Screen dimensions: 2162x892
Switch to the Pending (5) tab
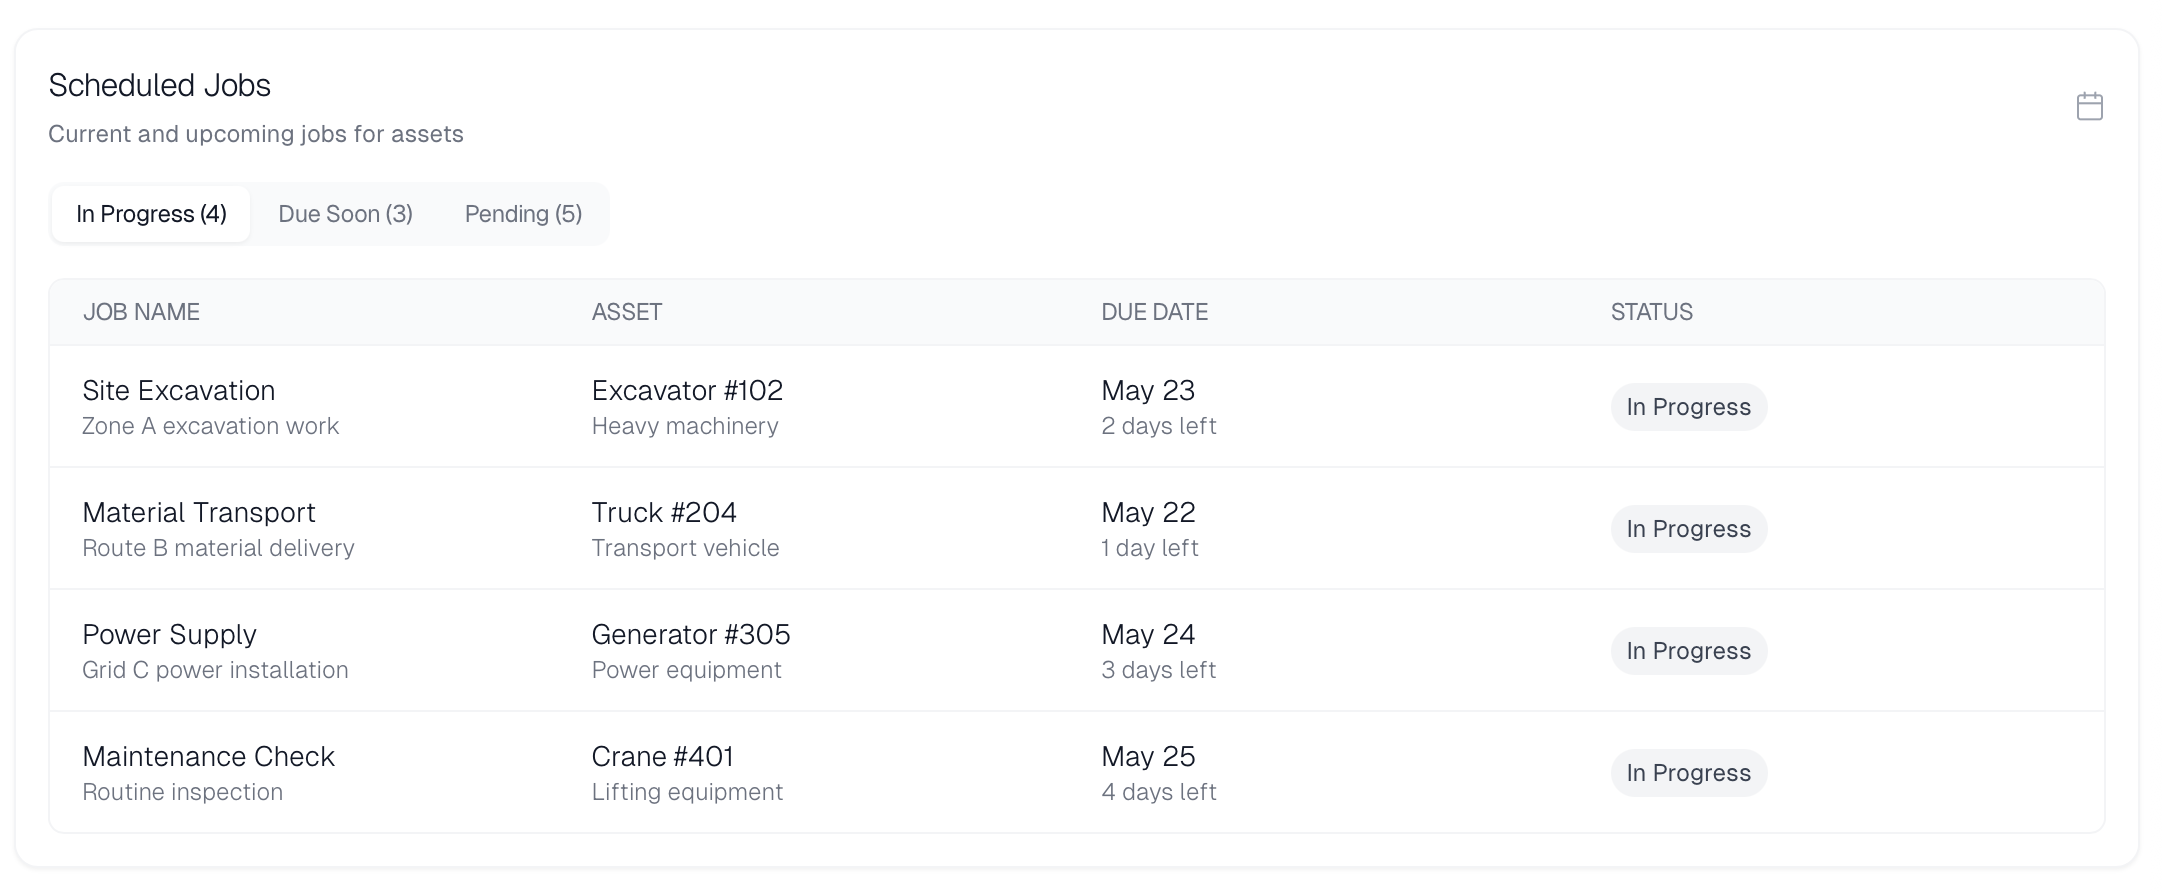click(523, 214)
